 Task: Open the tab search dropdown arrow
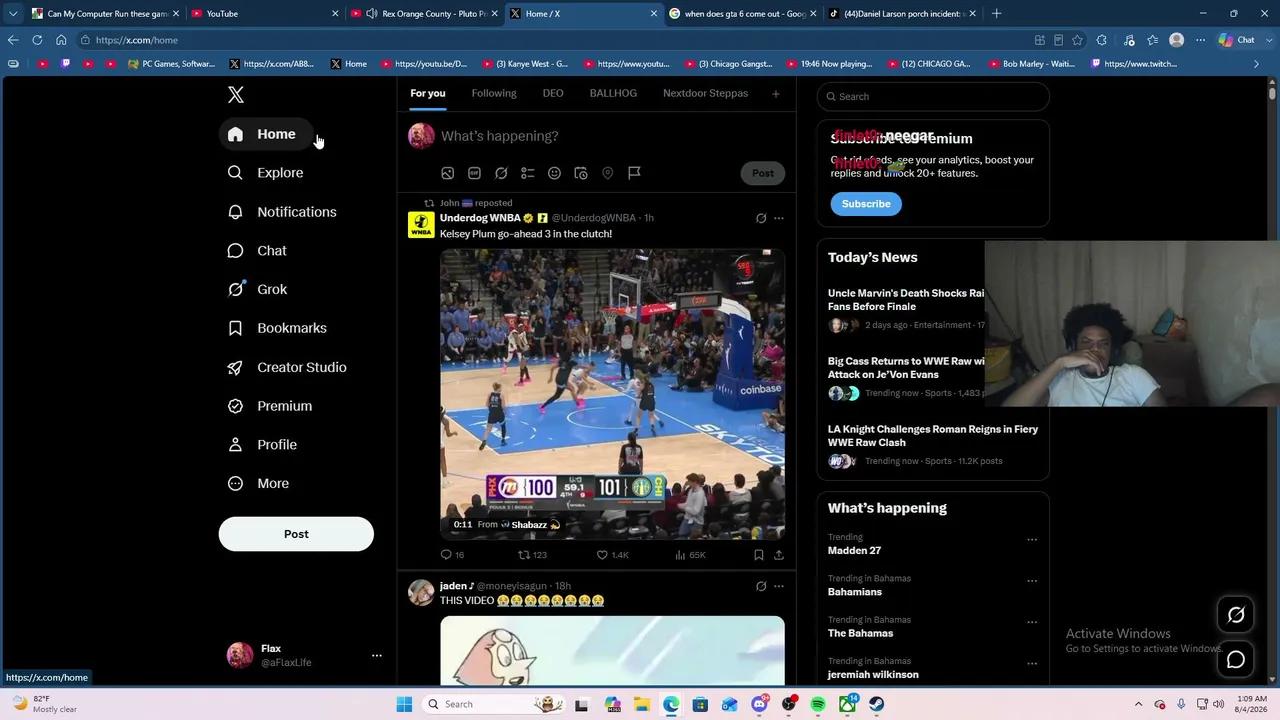click(13, 14)
